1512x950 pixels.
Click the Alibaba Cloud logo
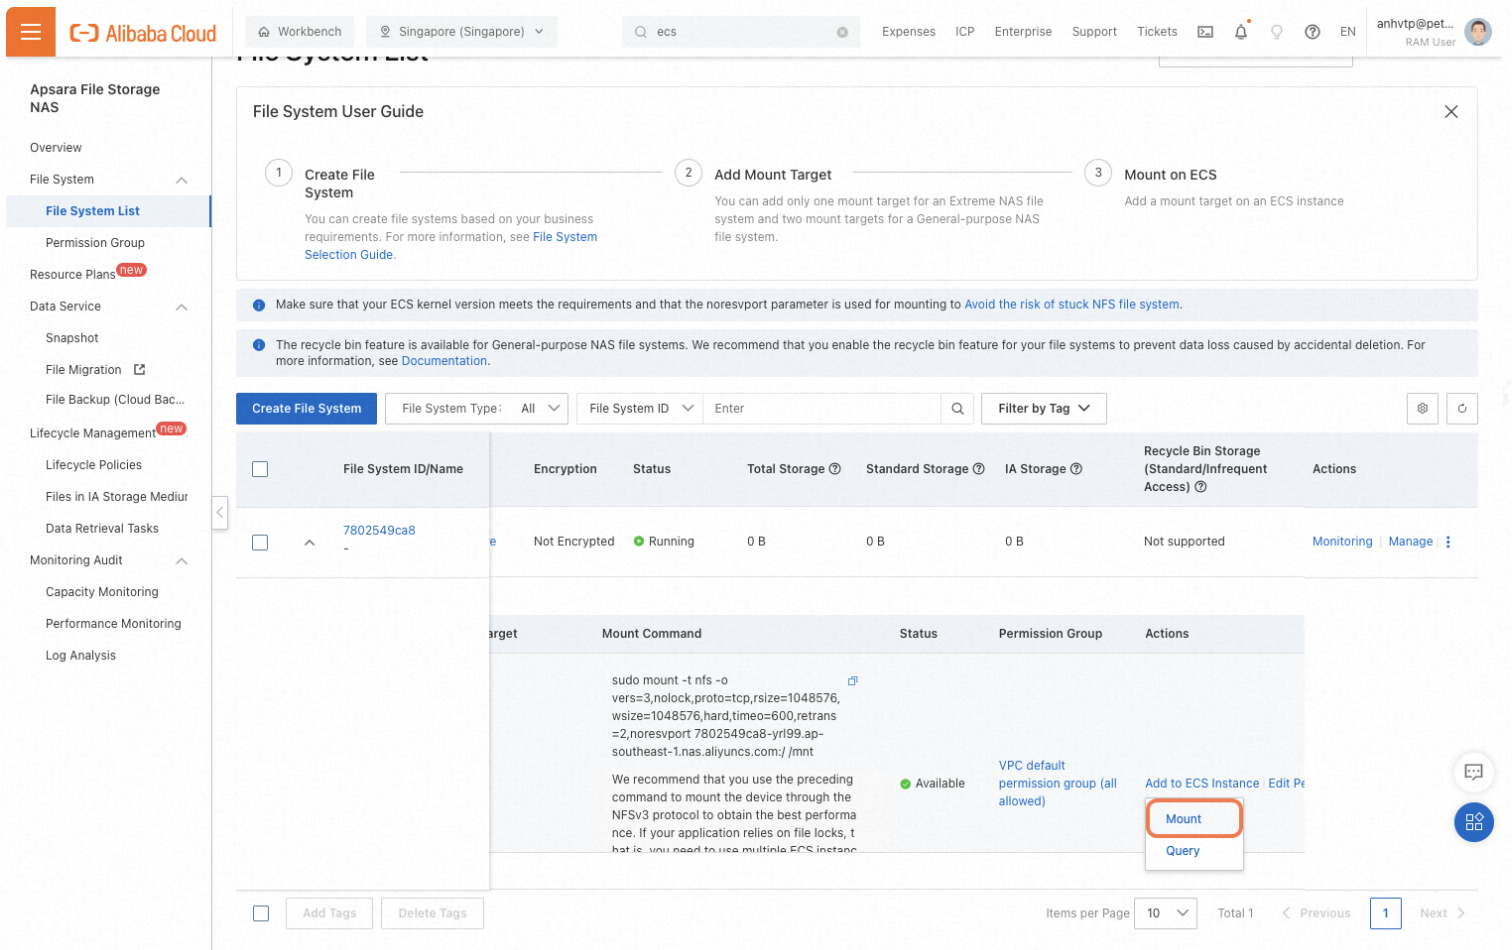[x=143, y=33]
